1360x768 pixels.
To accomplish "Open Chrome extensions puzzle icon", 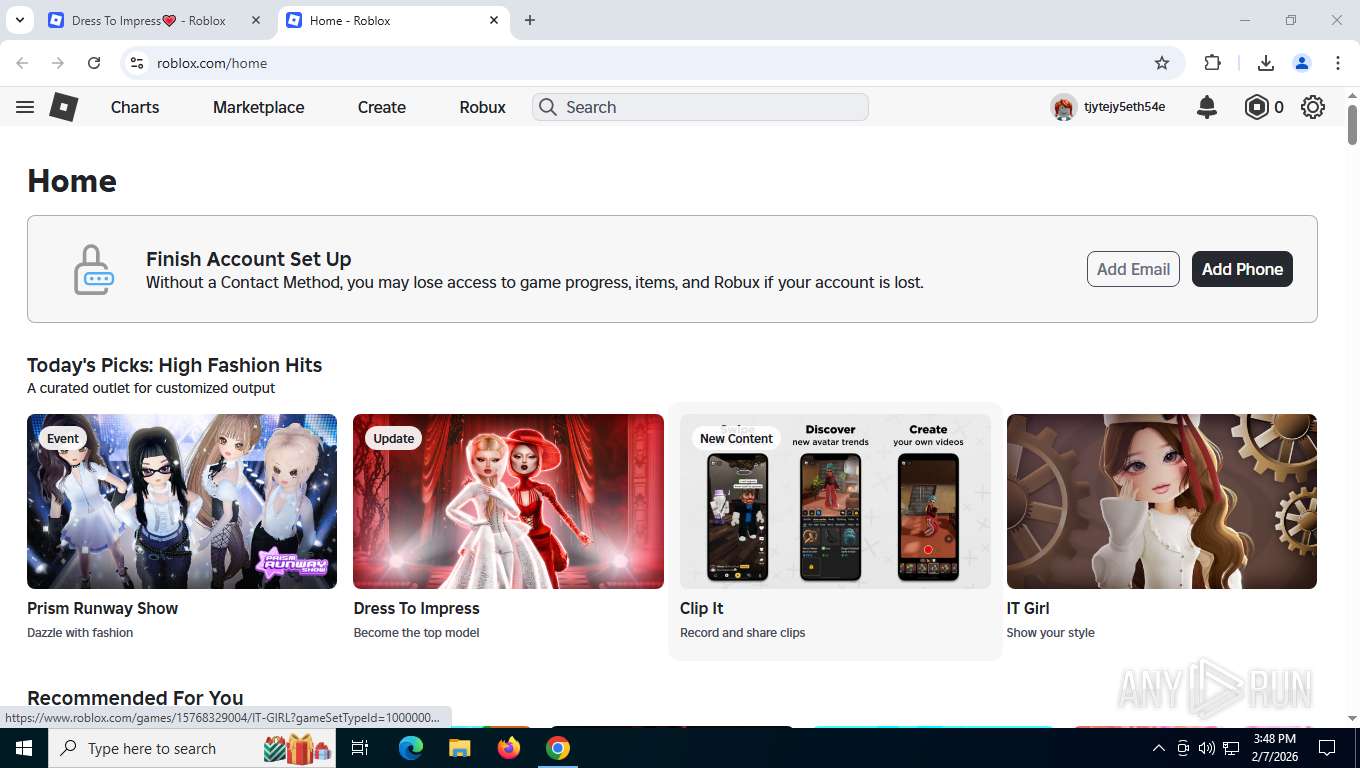I will coord(1213,63).
